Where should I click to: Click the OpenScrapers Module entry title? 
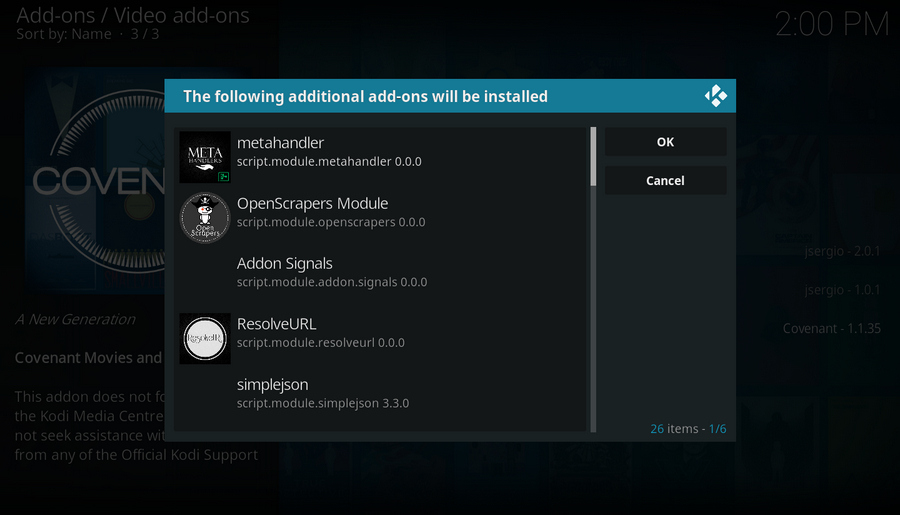click(x=312, y=203)
